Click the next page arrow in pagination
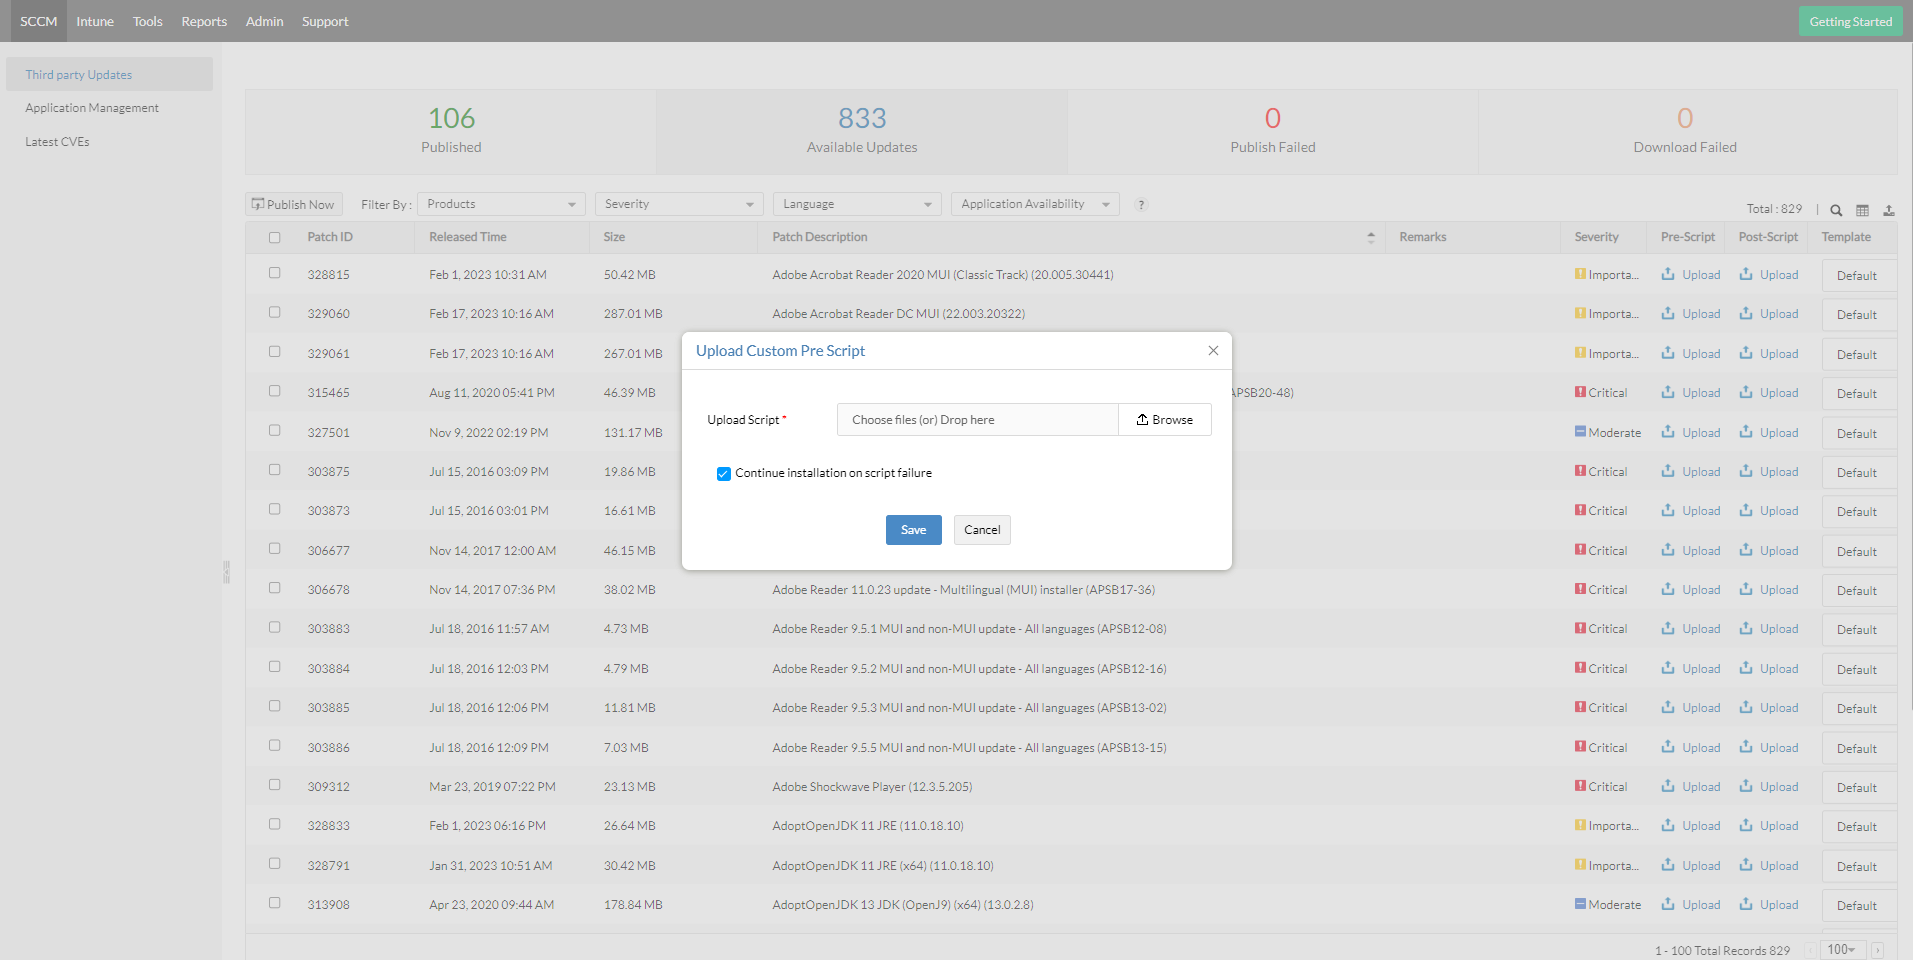The image size is (1913, 960). click(1877, 950)
